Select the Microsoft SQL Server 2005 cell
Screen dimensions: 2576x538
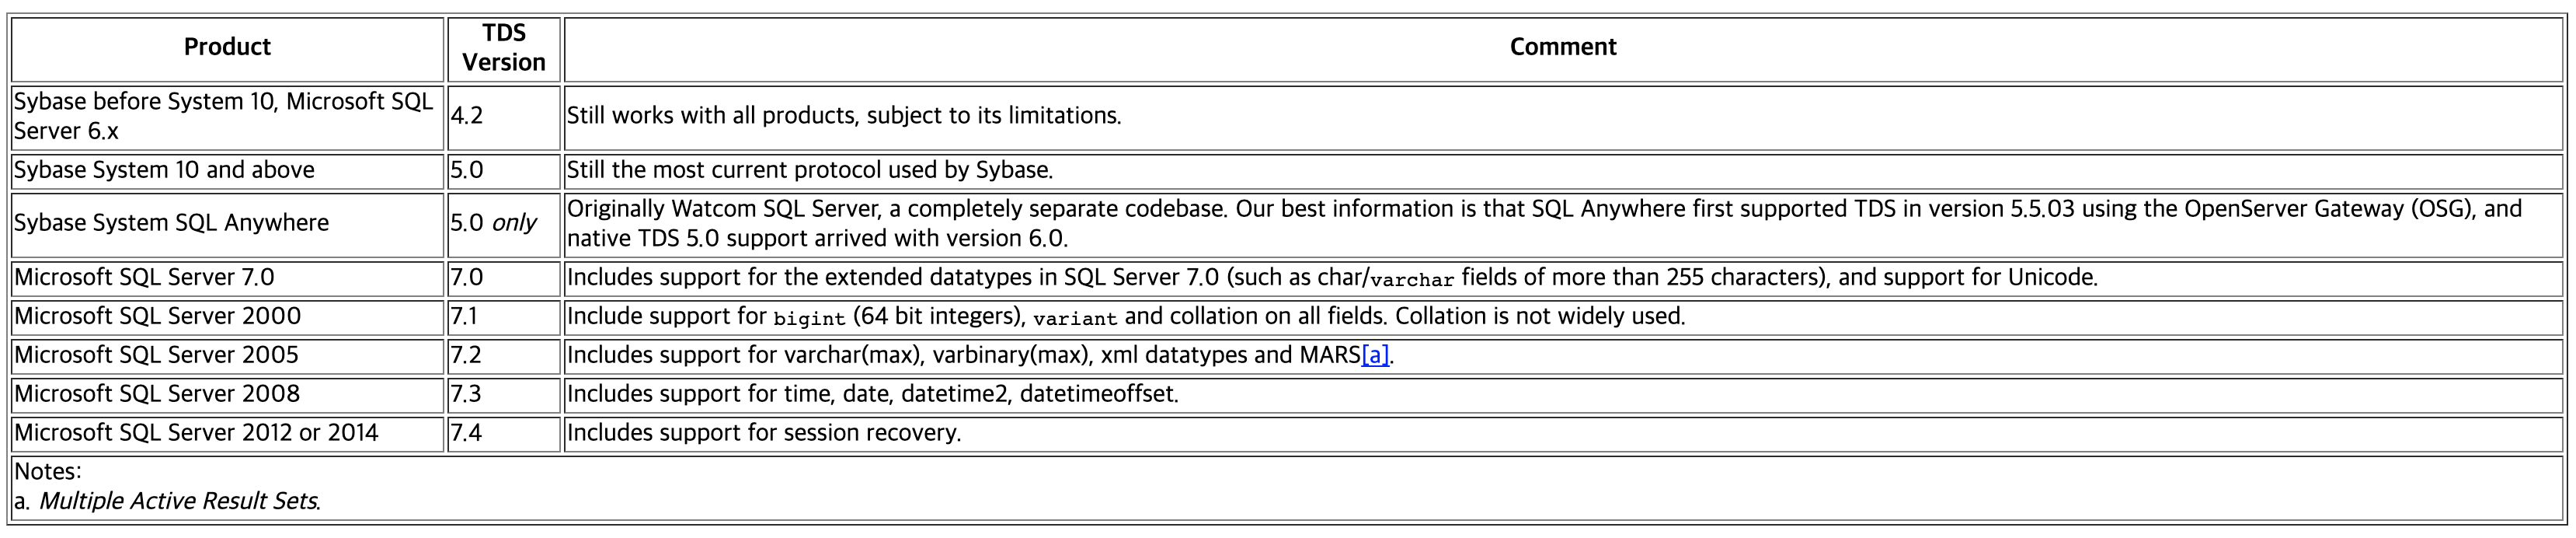227,356
